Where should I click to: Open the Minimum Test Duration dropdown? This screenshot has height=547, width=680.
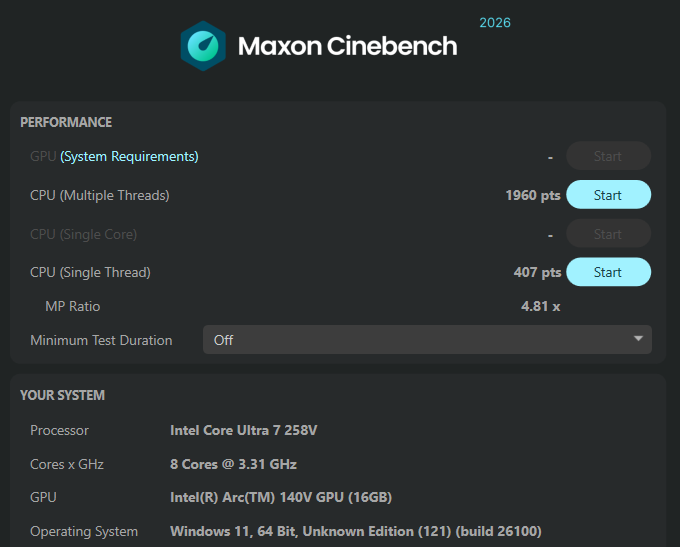coord(427,340)
